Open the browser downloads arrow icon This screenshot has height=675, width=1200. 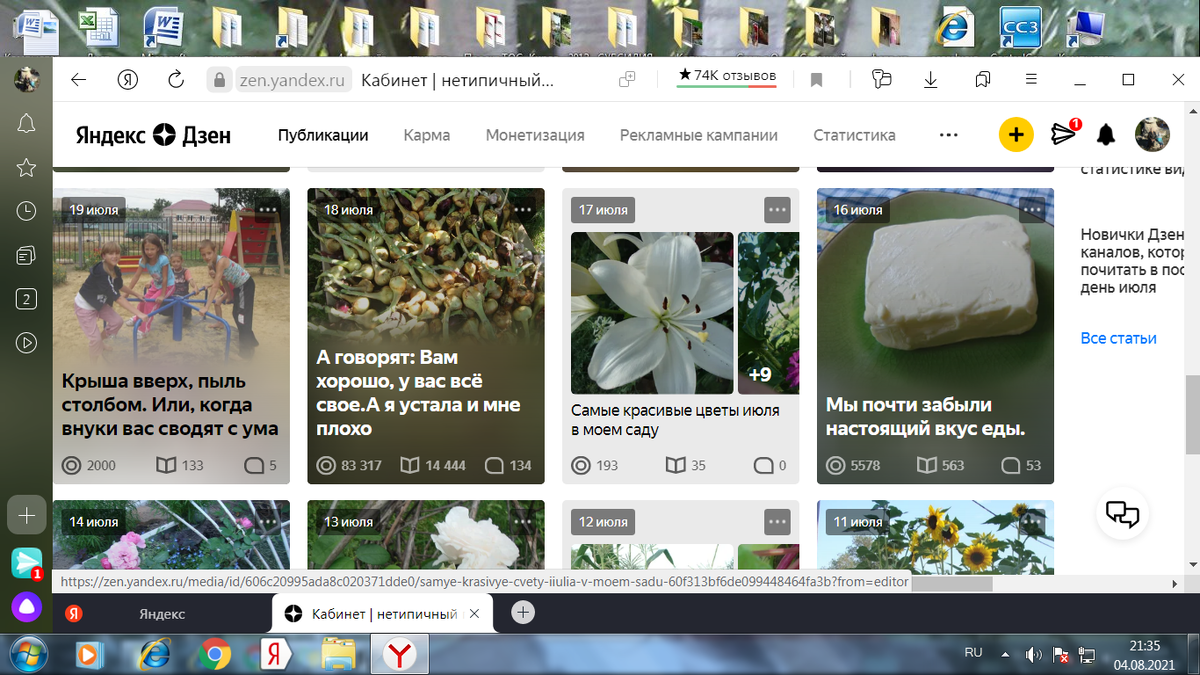[x=931, y=80]
